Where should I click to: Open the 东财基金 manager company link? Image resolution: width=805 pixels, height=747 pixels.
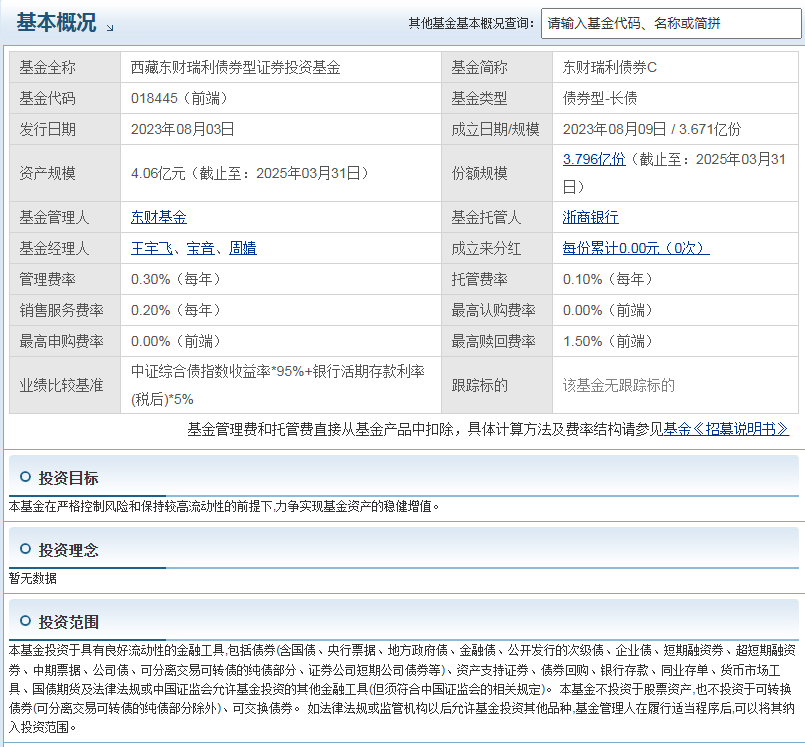click(x=159, y=218)
